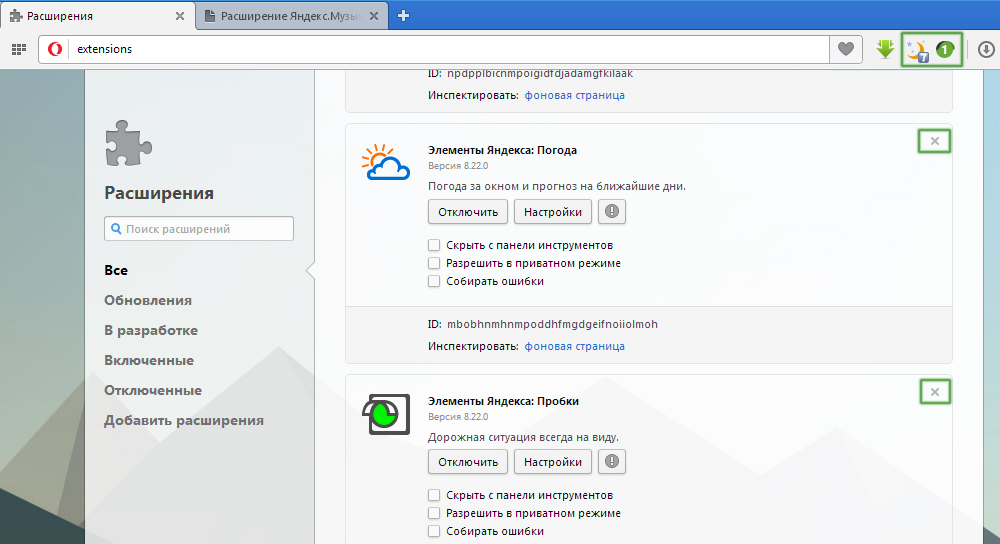Remove the Погода extension with X

click(x=934, y=141)
